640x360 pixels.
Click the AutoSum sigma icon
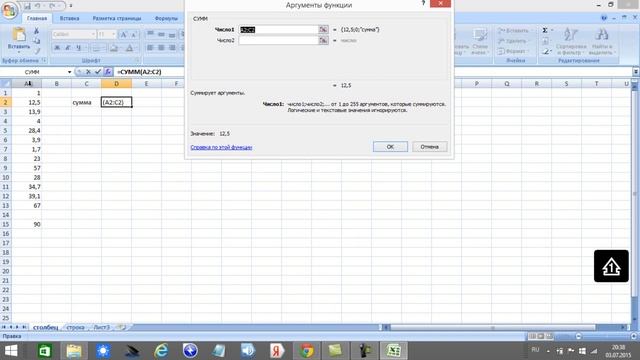click(545, 30)
